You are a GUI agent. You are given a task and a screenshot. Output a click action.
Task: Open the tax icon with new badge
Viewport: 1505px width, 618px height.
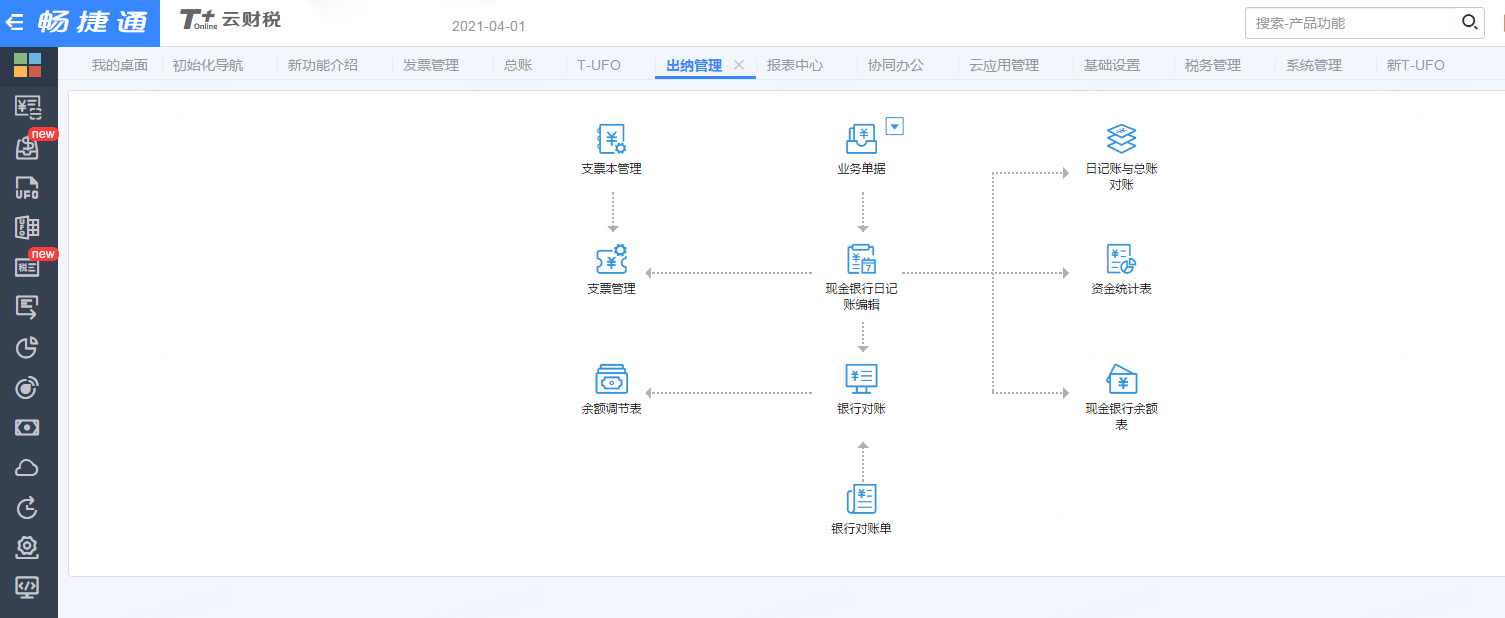tap(27, 267)
